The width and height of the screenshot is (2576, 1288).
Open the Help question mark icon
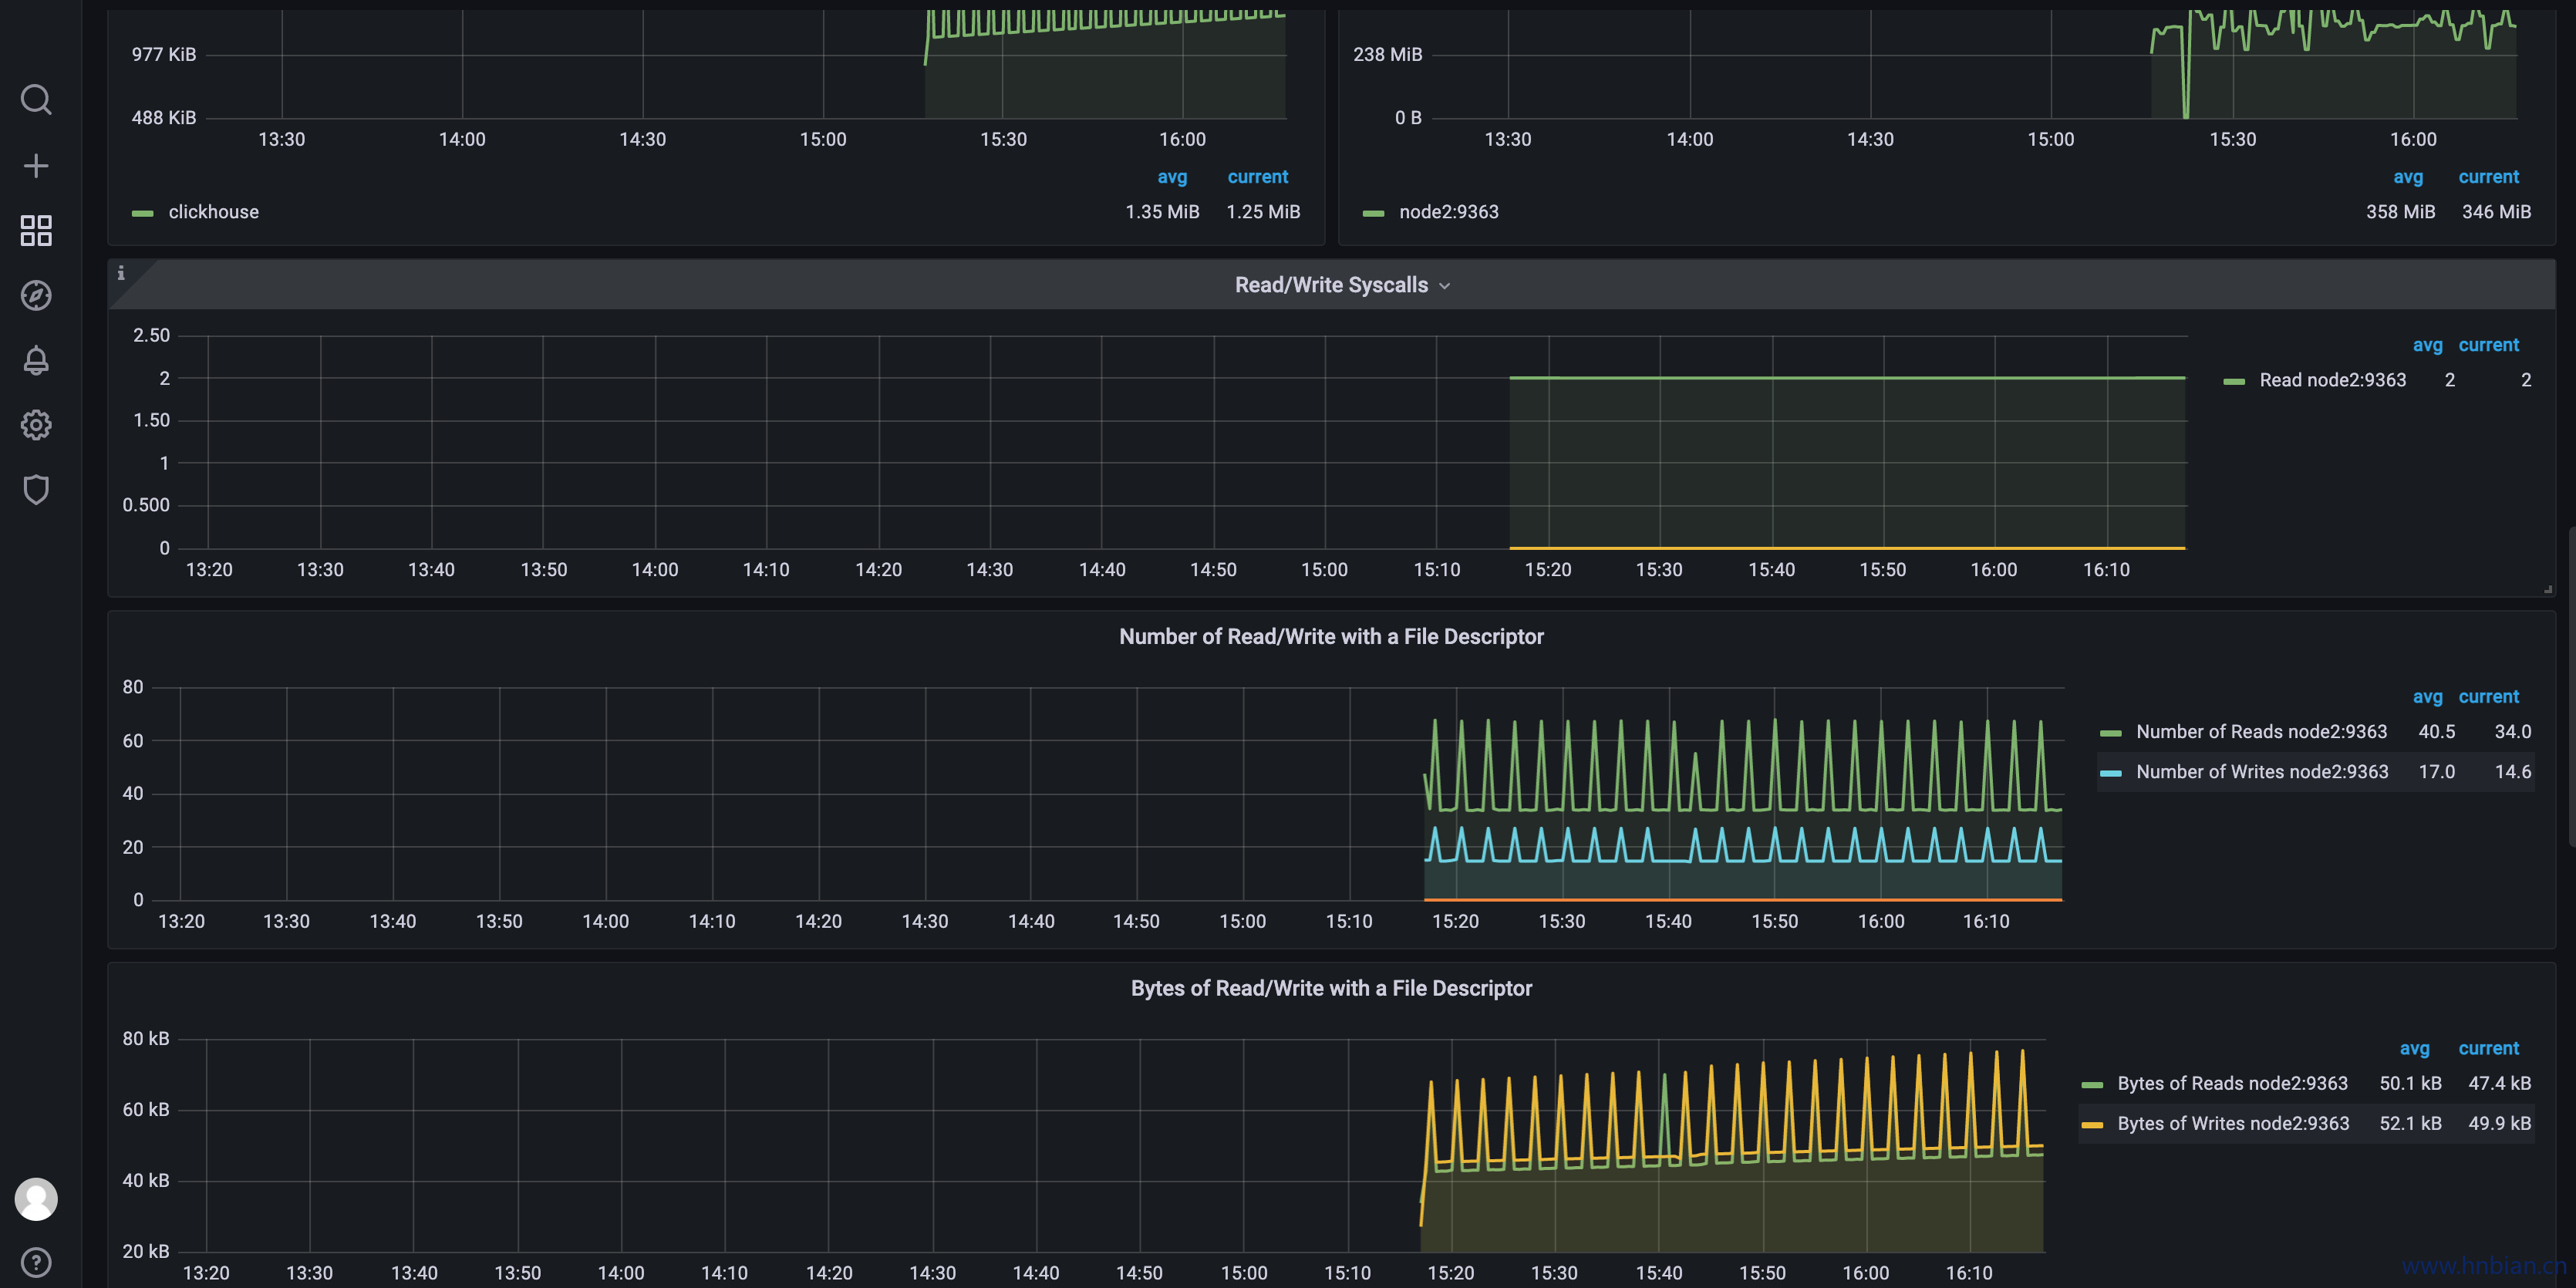[x=36, y=1262]
